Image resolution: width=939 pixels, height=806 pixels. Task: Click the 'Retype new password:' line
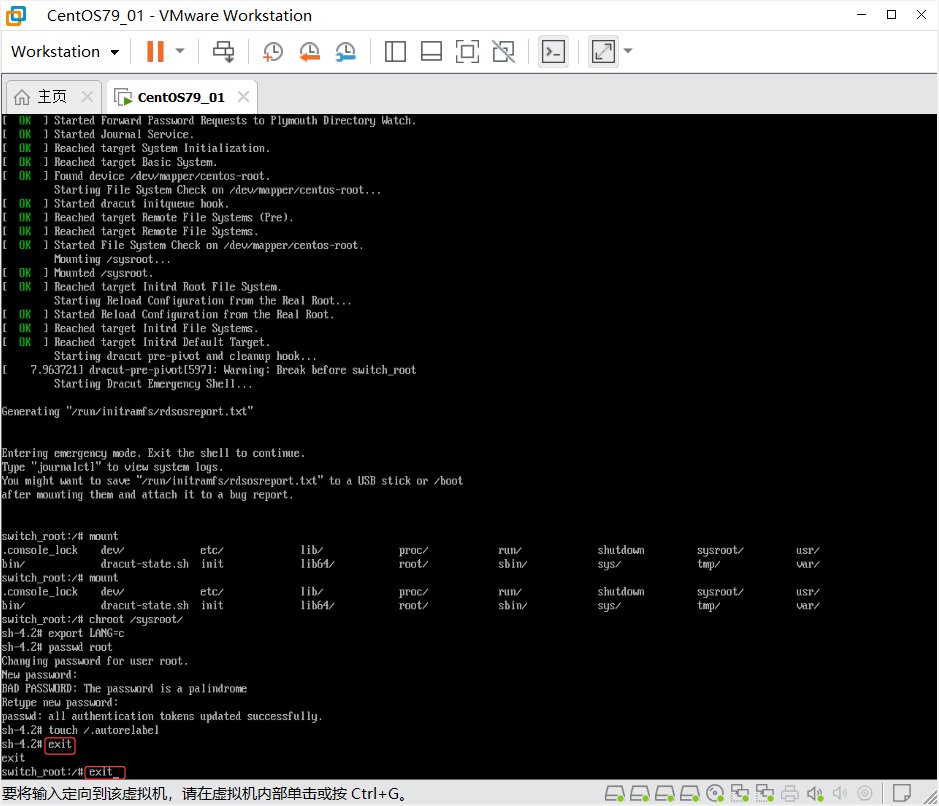[60, 702]
